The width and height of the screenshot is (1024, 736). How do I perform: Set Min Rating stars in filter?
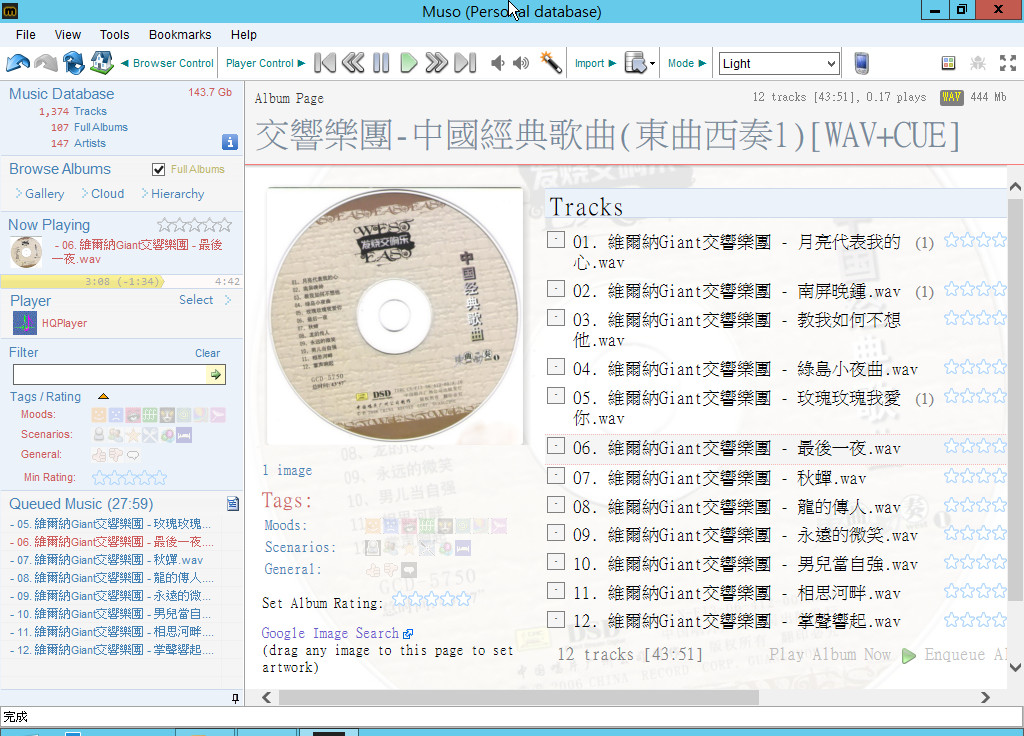click(129, 478)
